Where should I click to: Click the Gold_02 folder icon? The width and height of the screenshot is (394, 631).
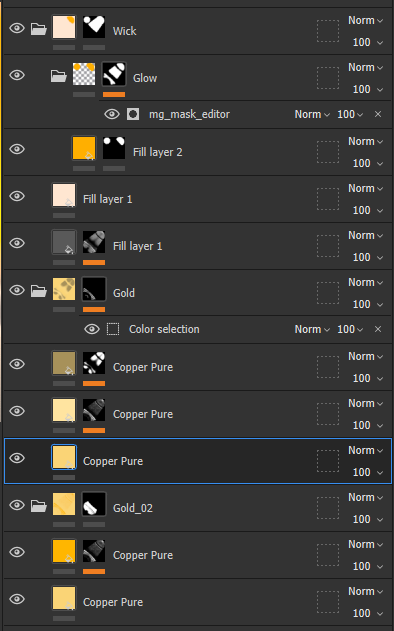[x=39, y=506]
